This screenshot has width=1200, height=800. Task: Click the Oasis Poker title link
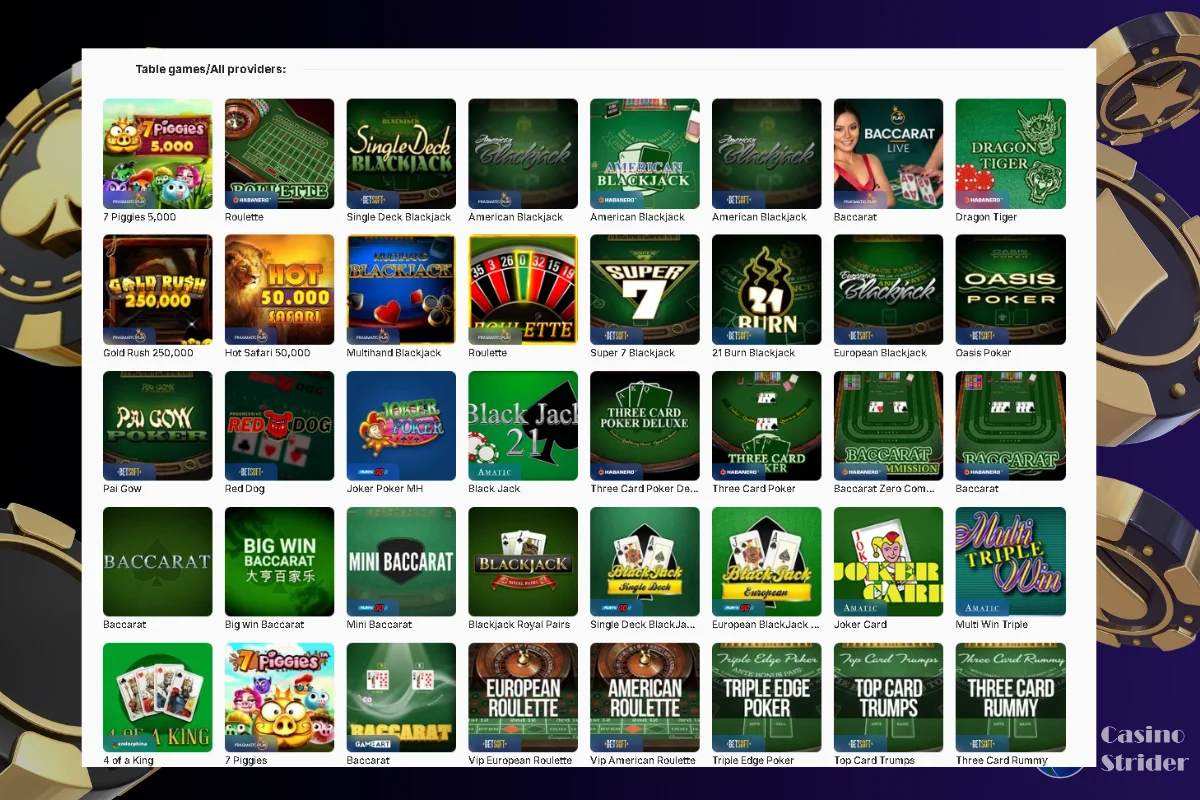983,353
